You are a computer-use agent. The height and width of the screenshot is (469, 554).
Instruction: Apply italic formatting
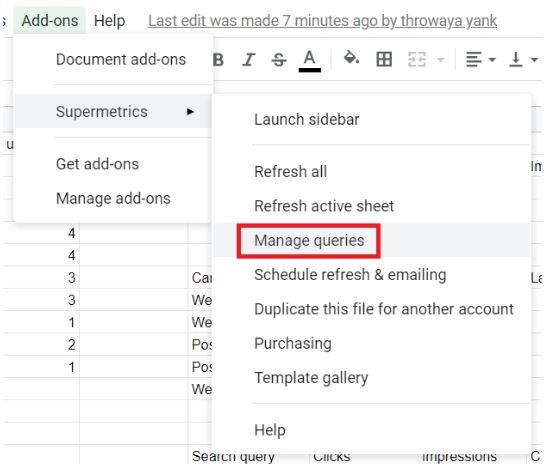pos(248,59)
